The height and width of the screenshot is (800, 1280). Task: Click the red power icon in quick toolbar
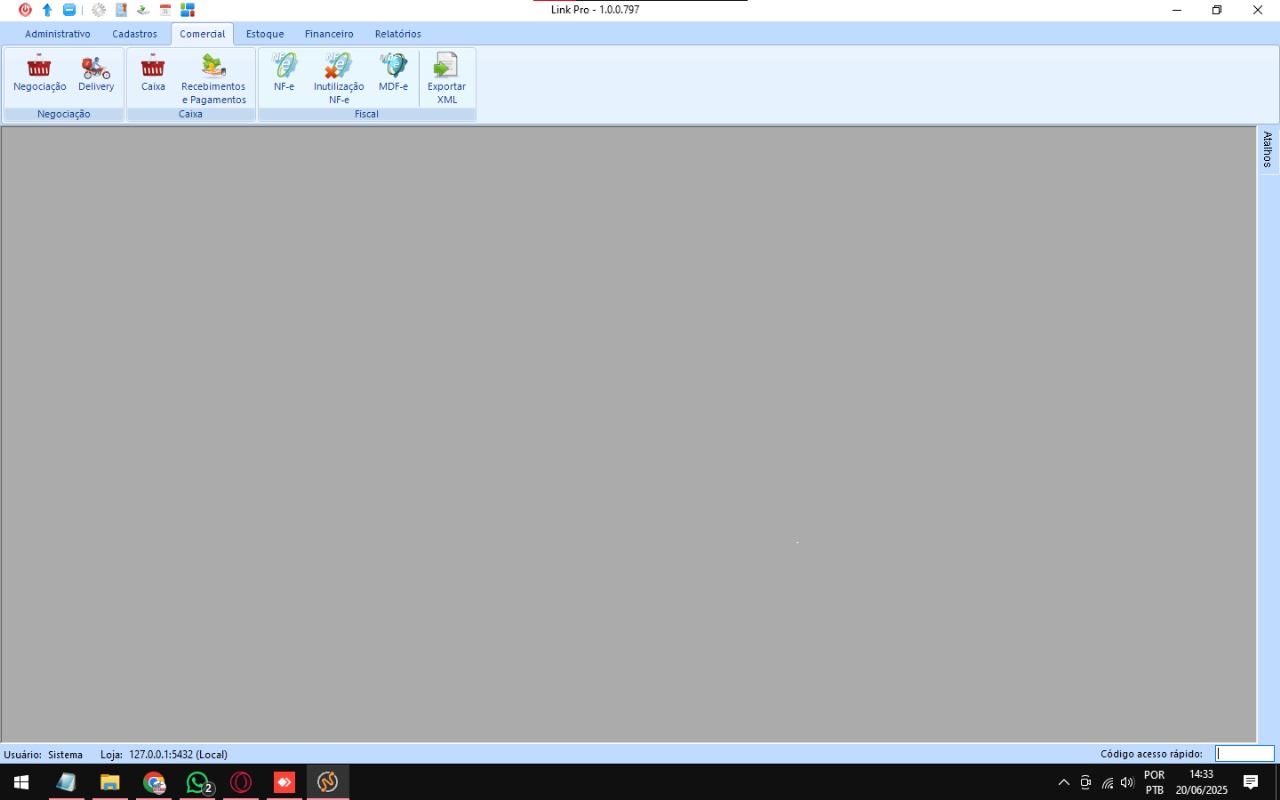point(25,10)
